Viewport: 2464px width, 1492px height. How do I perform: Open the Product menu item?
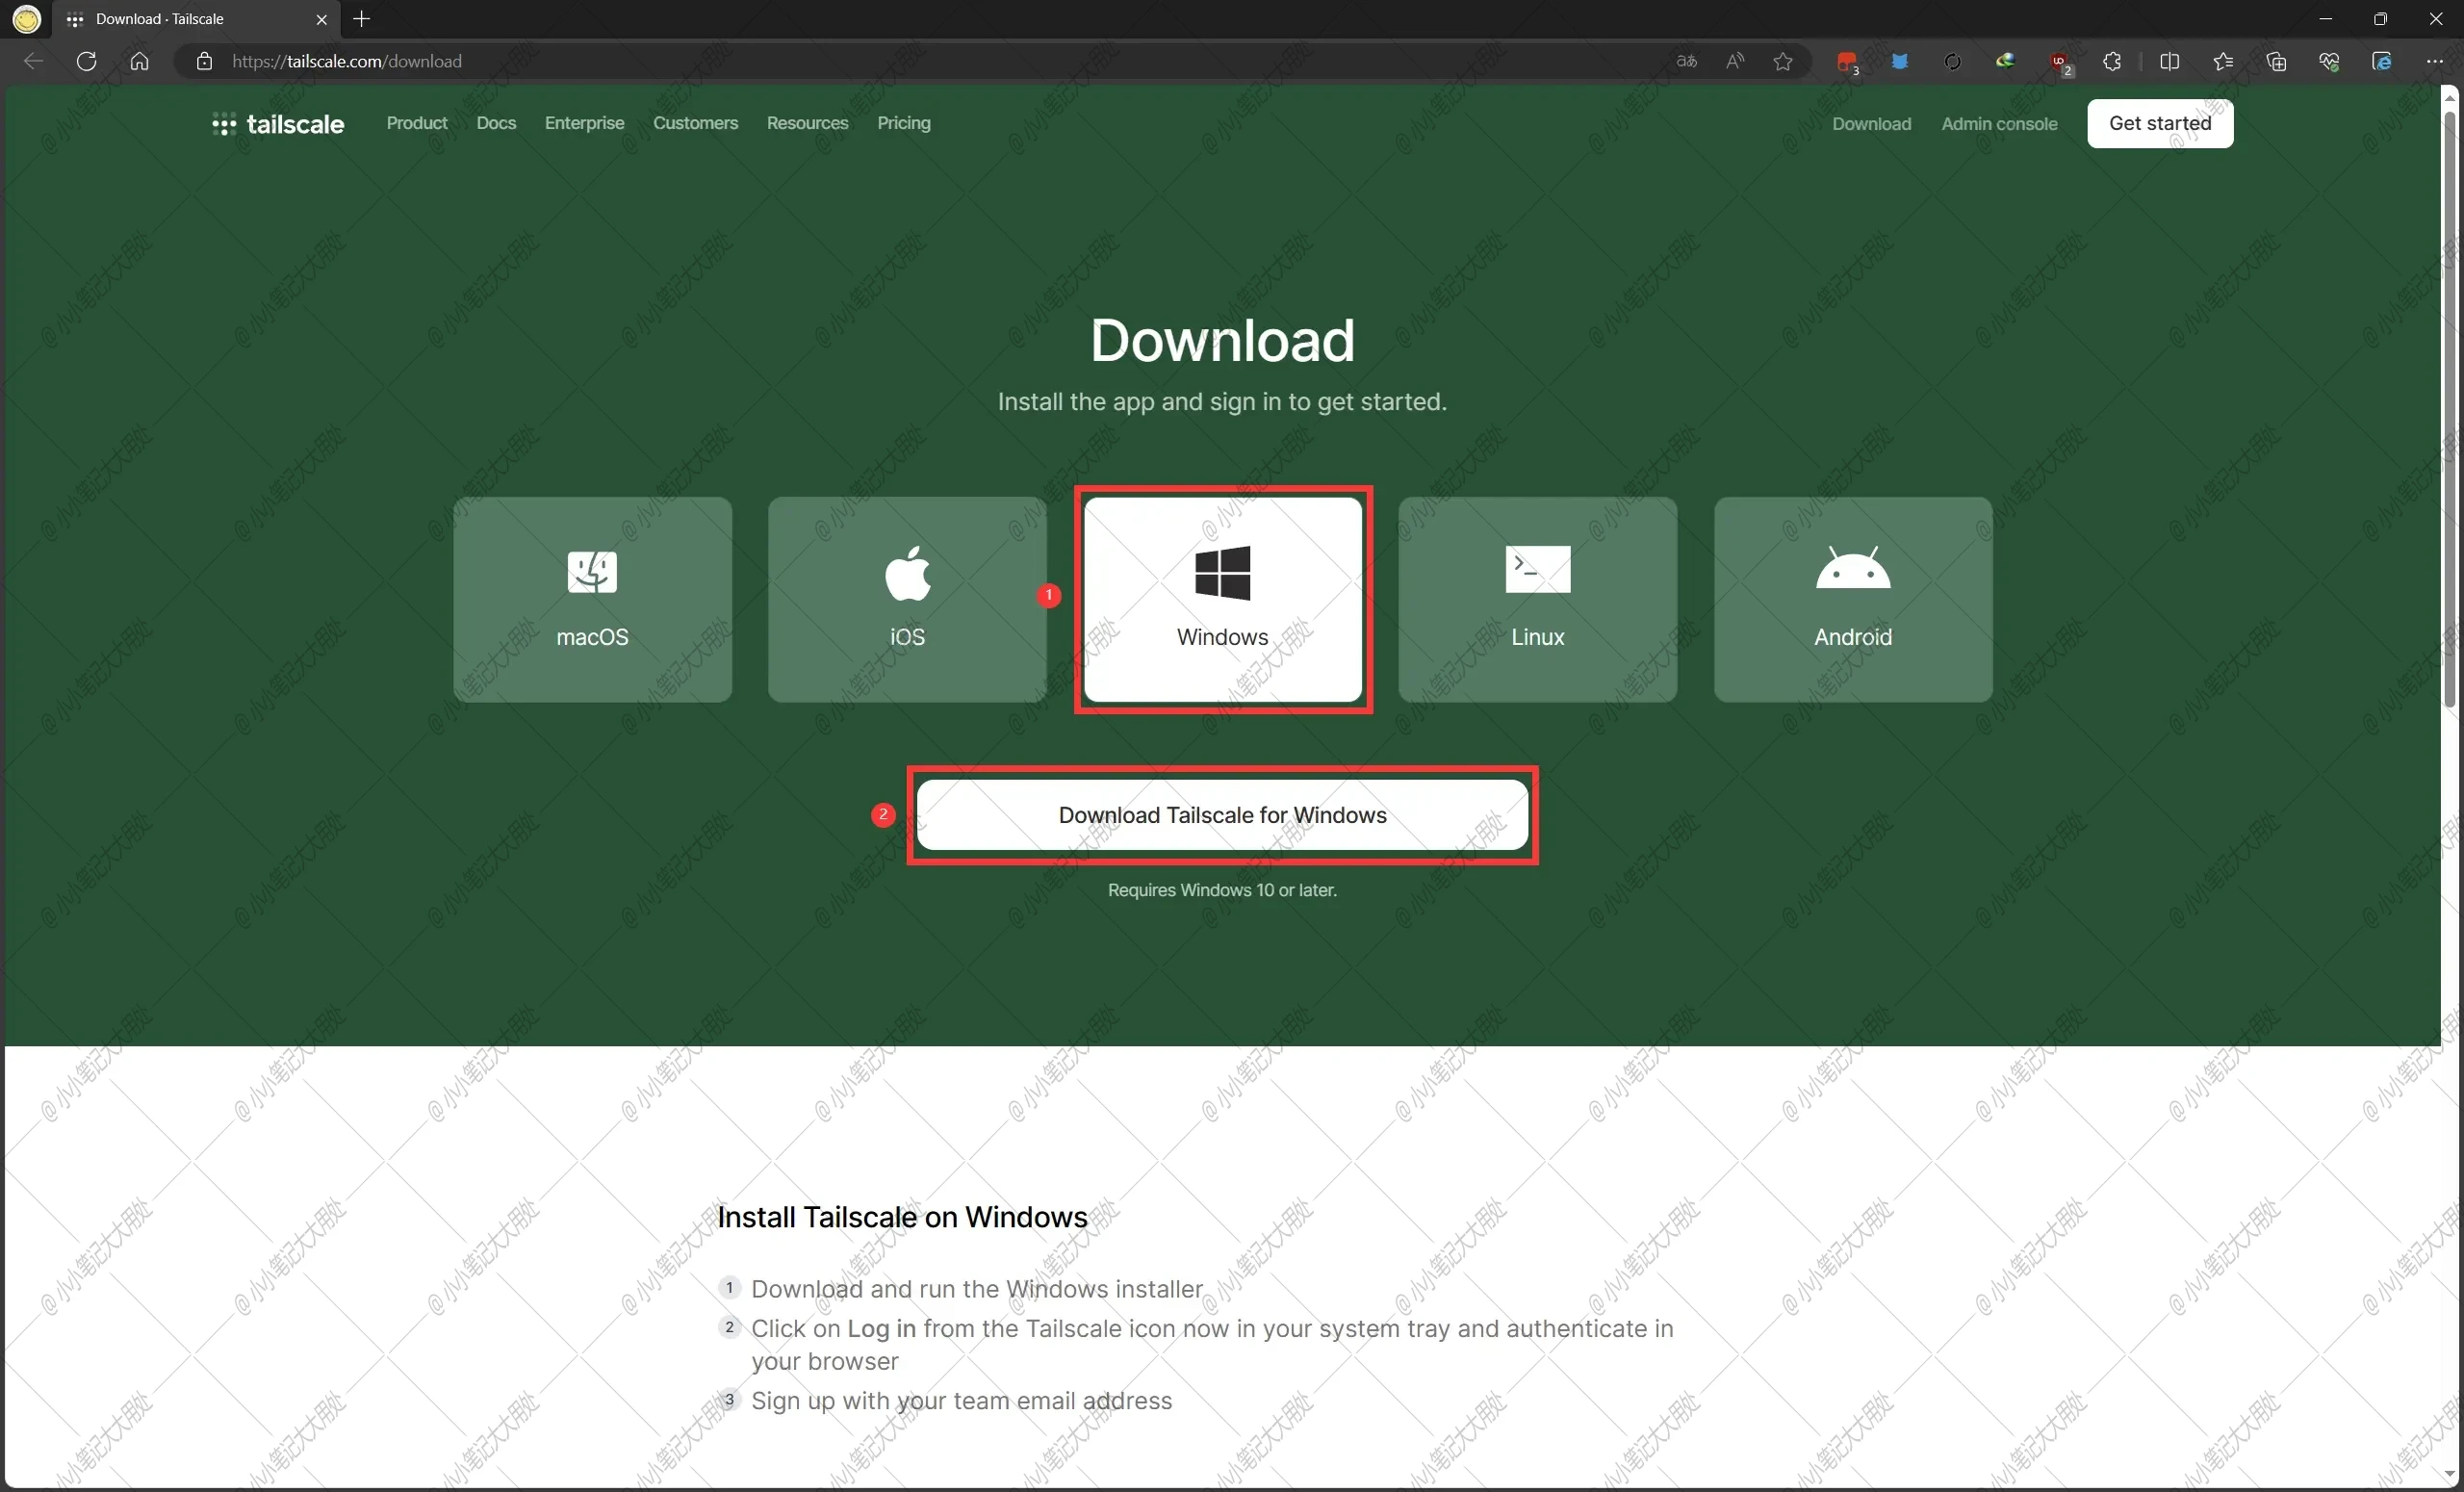[416, 123]
